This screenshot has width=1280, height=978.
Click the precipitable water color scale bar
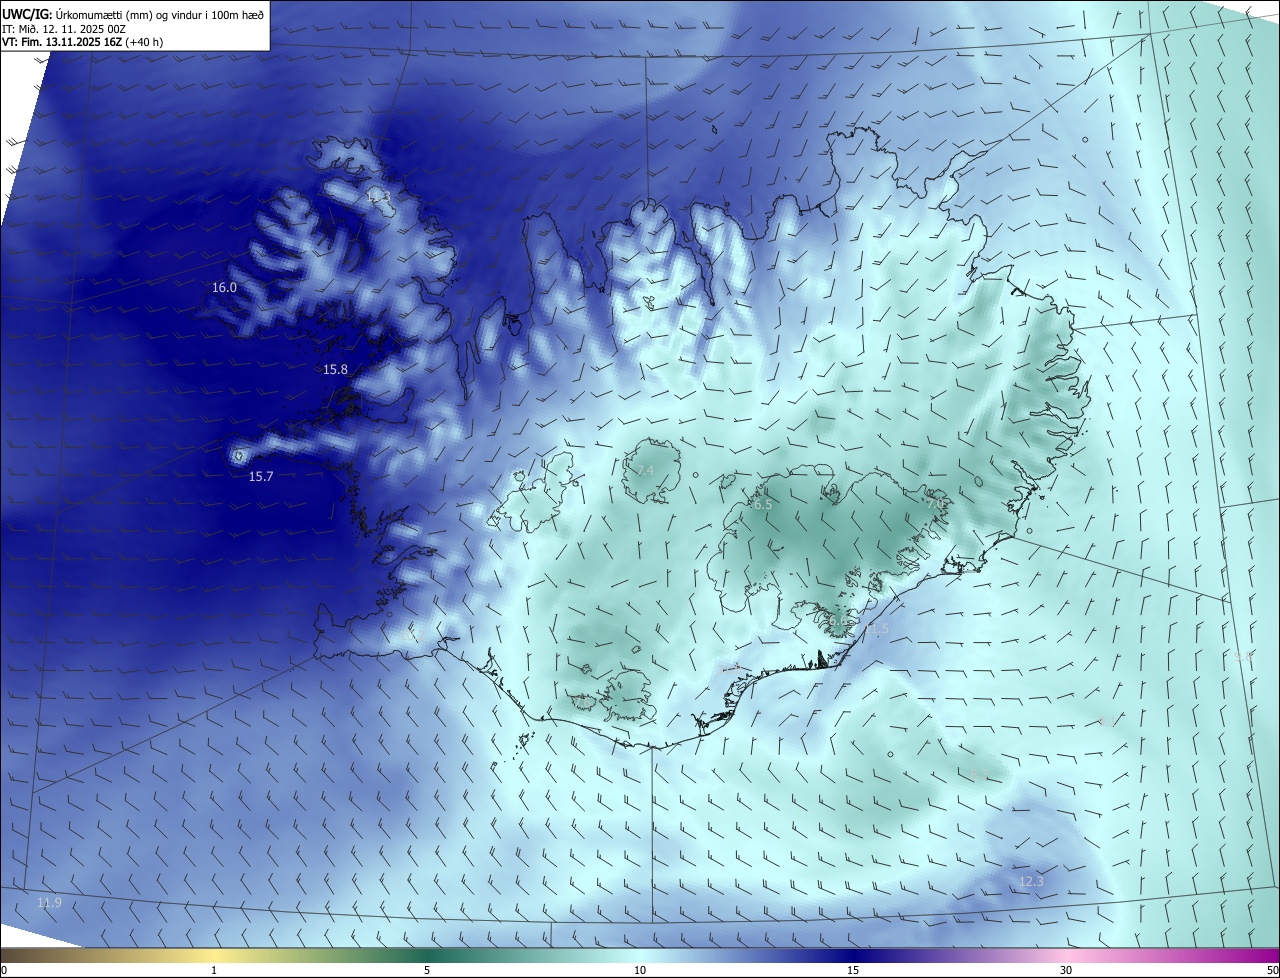click(x=640, y=956)
